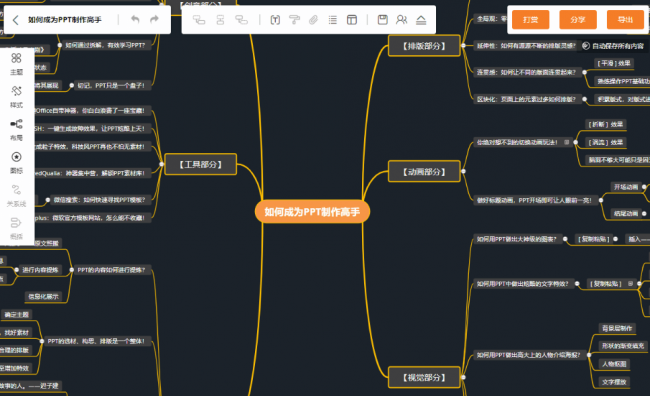Screen dimensions: 650x396
Task: Click the 打赏 button
Action: 531,19
